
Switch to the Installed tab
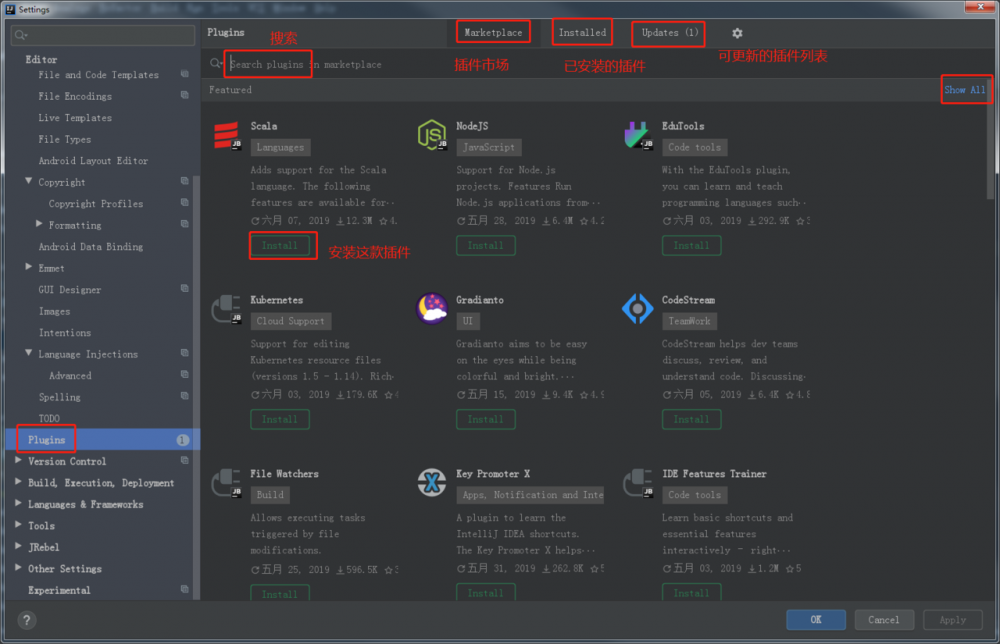(582, 33)
